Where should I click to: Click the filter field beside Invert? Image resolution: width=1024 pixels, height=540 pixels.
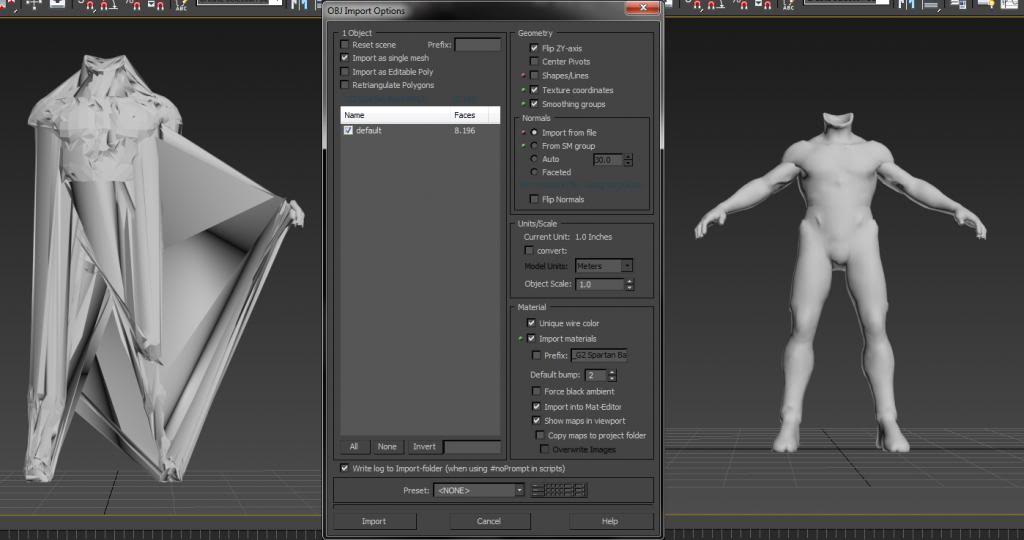pyautogui.click(x=472, y=447)
